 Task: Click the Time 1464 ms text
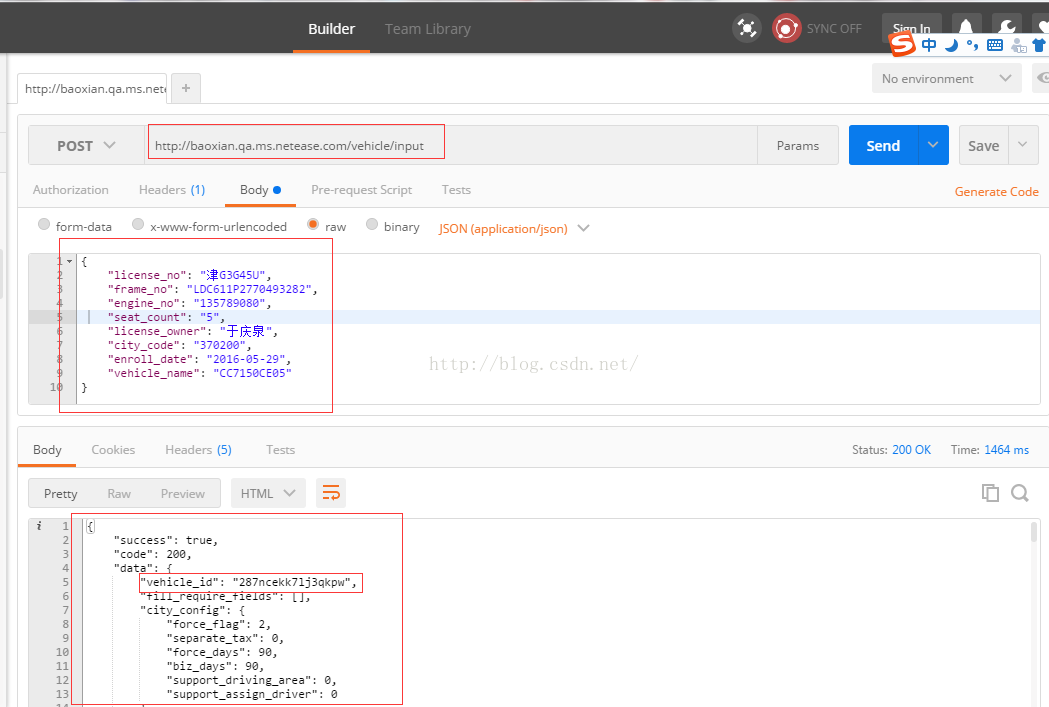pos(989,449)
